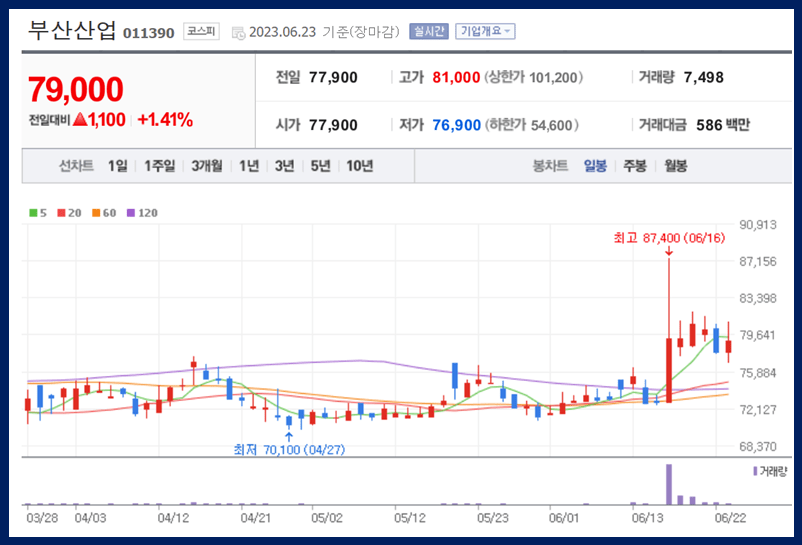Click the 79,641 price axis label

pyautogui.click(x=758, y=335)
